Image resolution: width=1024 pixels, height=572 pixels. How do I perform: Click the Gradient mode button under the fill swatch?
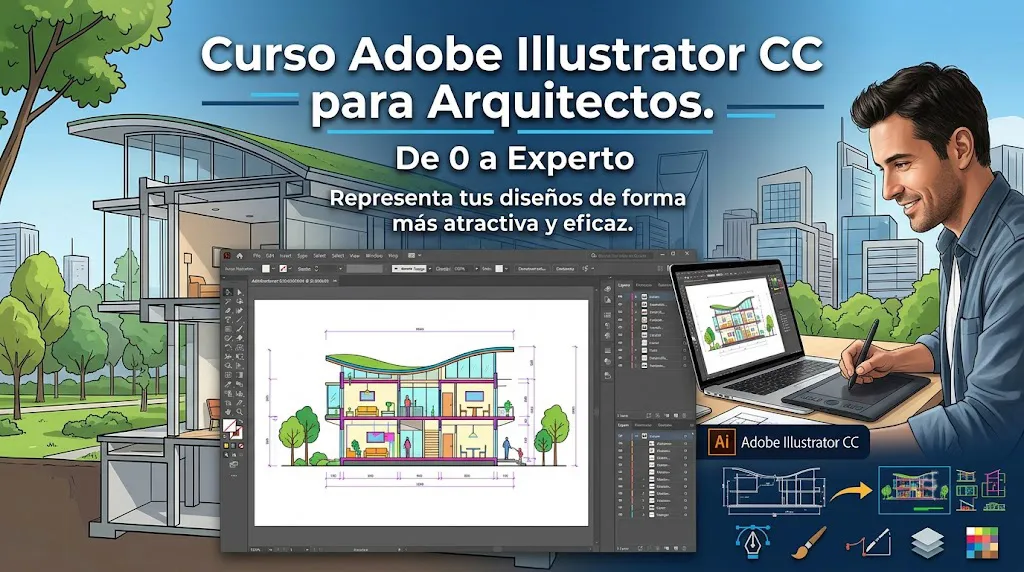pos(233,445)
